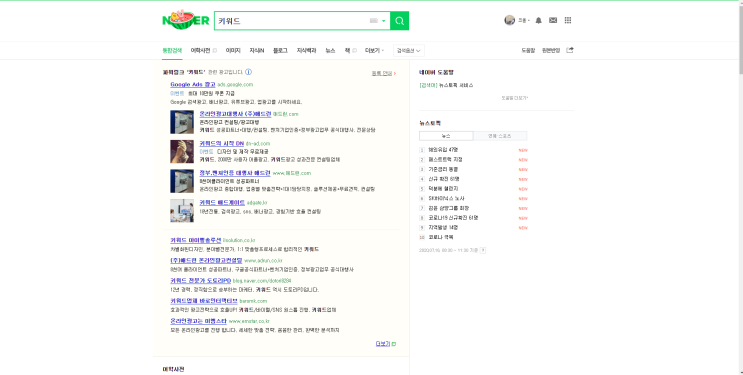This screenshot has height=375, width=743.
Task: Switch to the 어학사전 tab
Action: 200,50
